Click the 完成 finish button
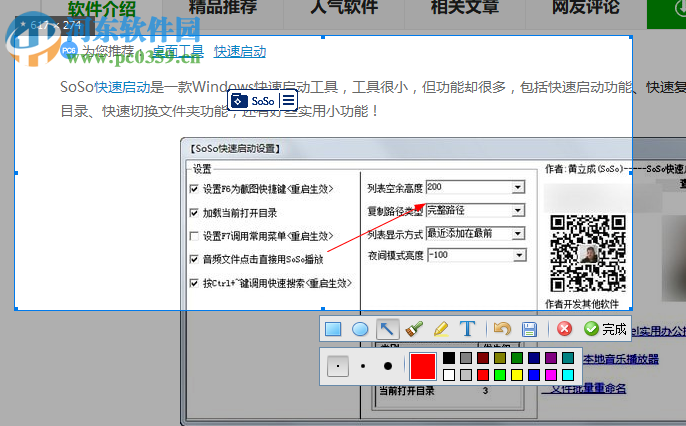Screen dimensions: 686x426 coord(606,328)
